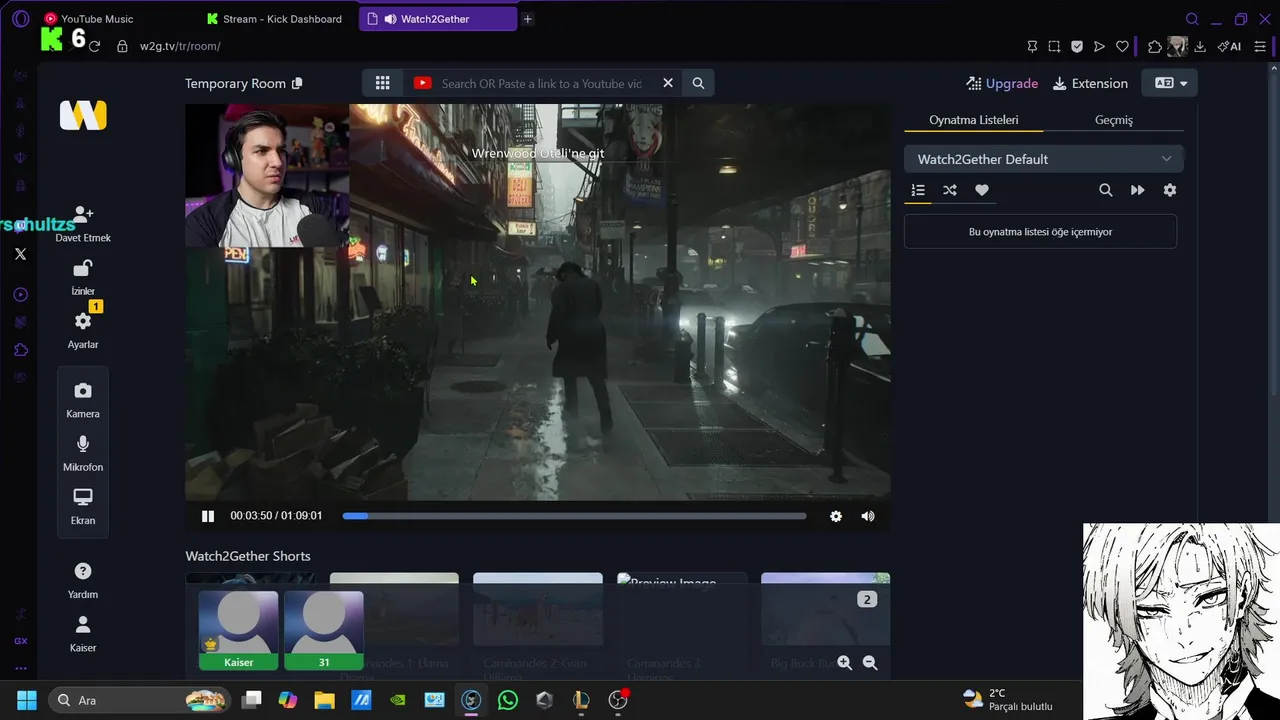1280x720 pixels.
Task: Click the search magnifier button
Action: 698,83
